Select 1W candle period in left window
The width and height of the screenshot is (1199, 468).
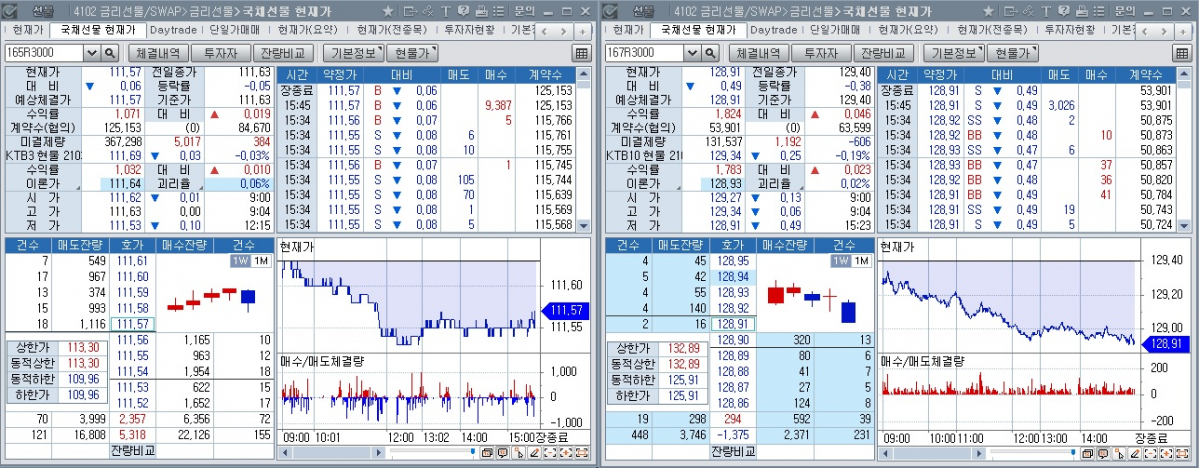(x=241, y=261)
